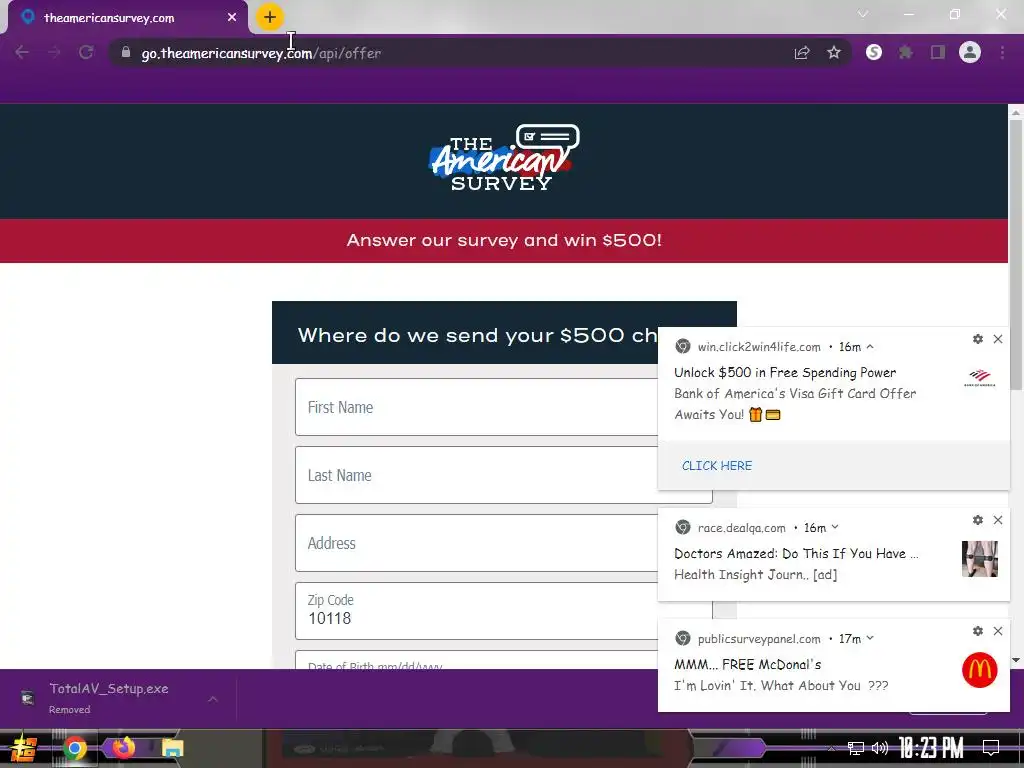
Task: Open the Chrome three-dot menu
Action: [1002, 53]
